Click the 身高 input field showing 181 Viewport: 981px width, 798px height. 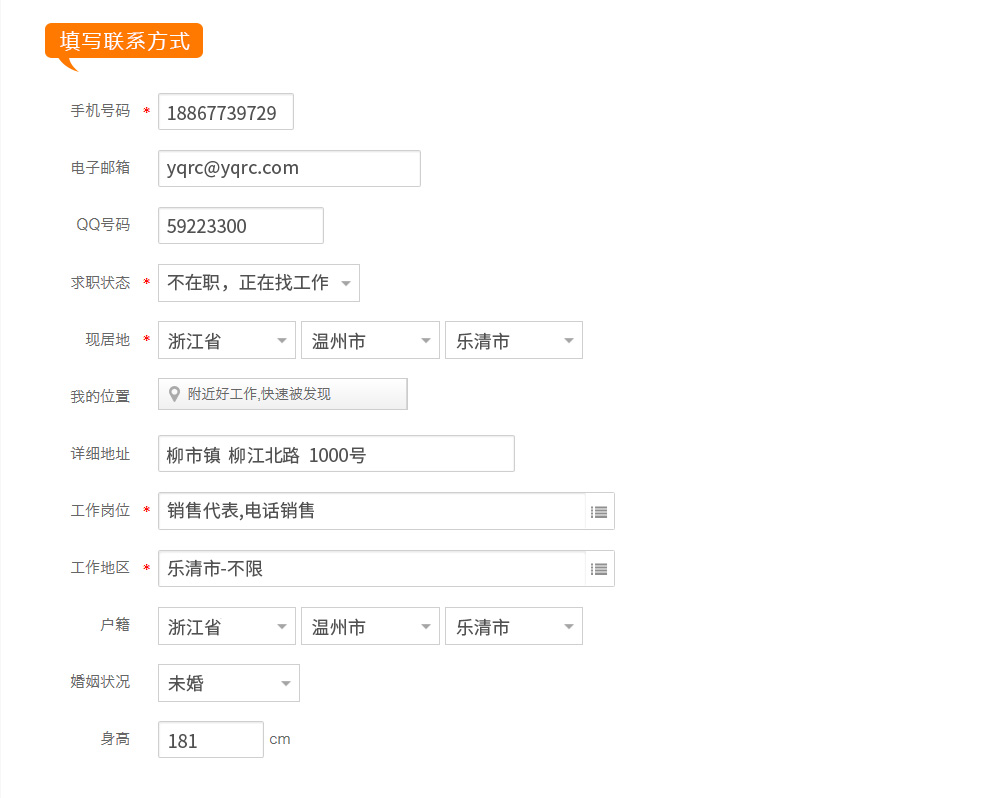click(x=211, y=740)
